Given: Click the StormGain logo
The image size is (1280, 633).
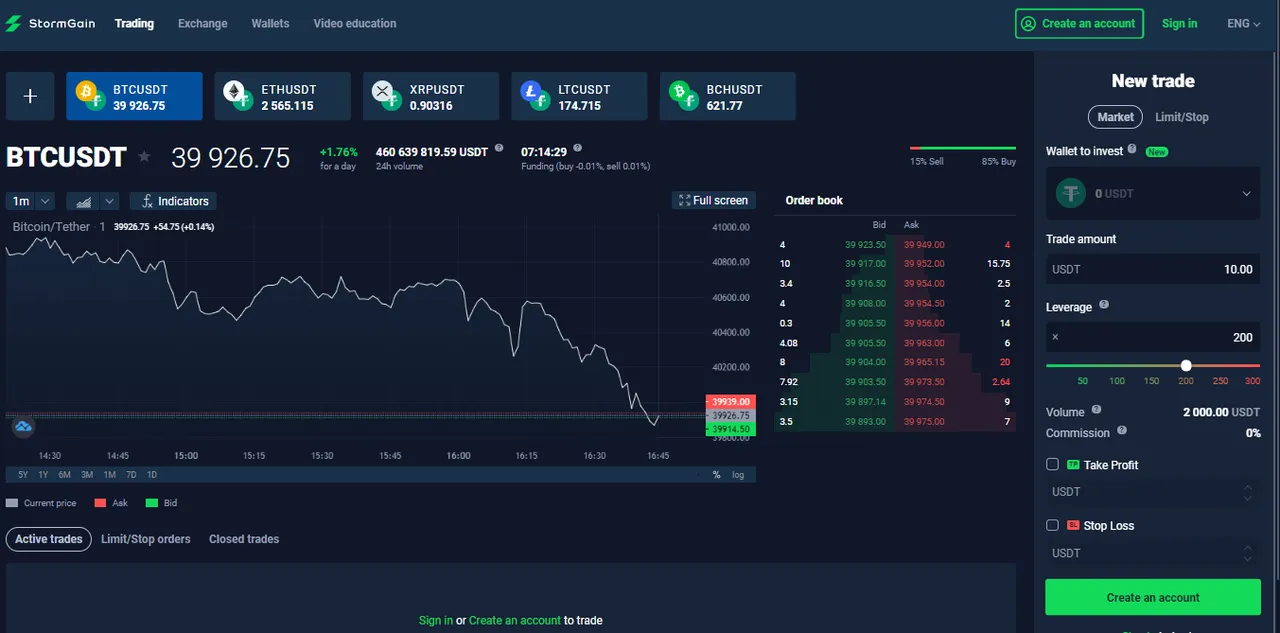Looking at the screenshot, I should coord(51,23).
